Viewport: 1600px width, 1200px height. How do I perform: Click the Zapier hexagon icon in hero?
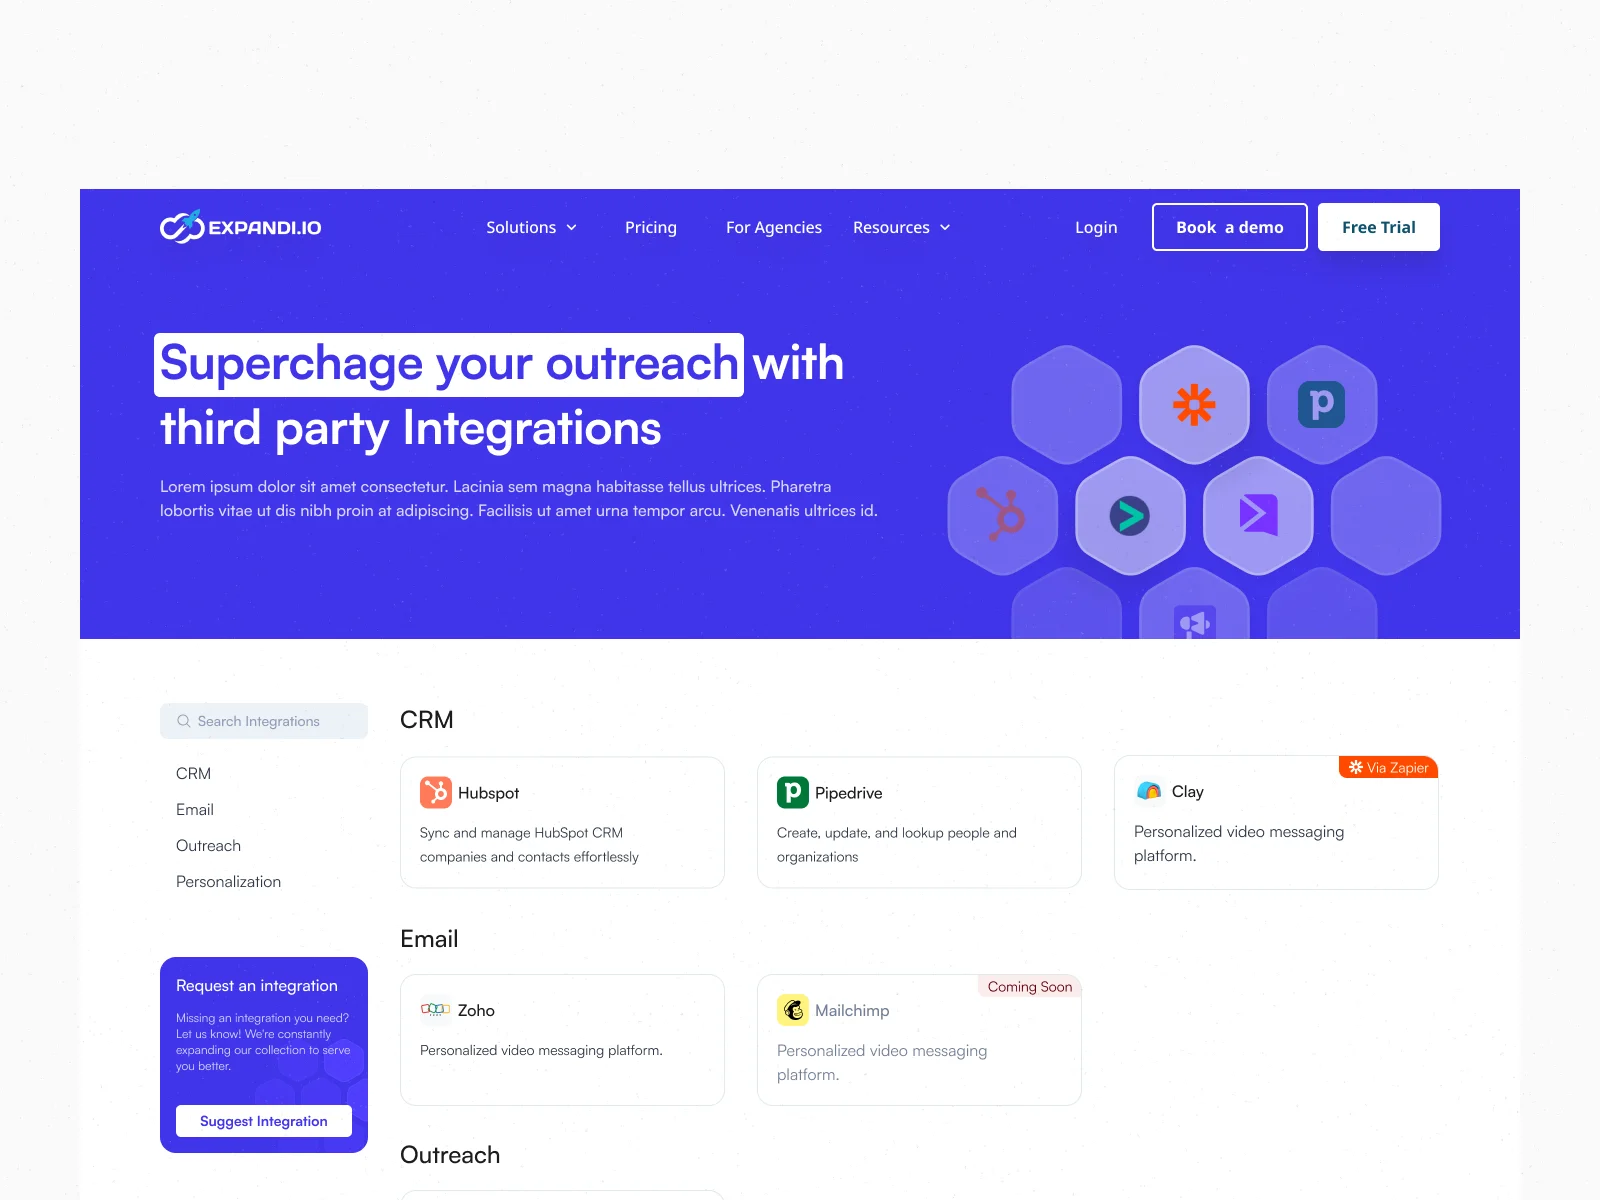[1194, 405]
